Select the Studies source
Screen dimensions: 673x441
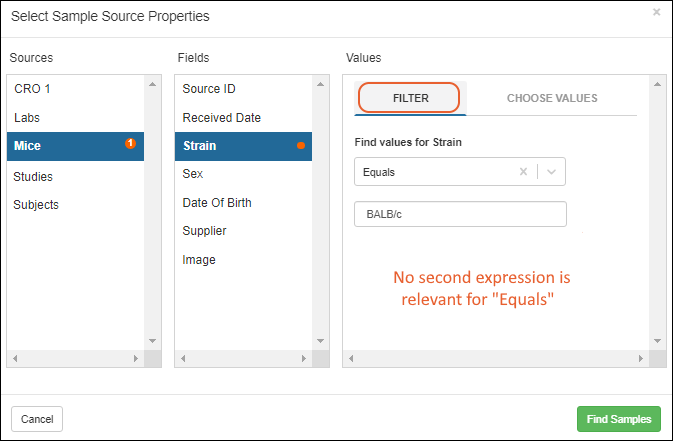34,177
